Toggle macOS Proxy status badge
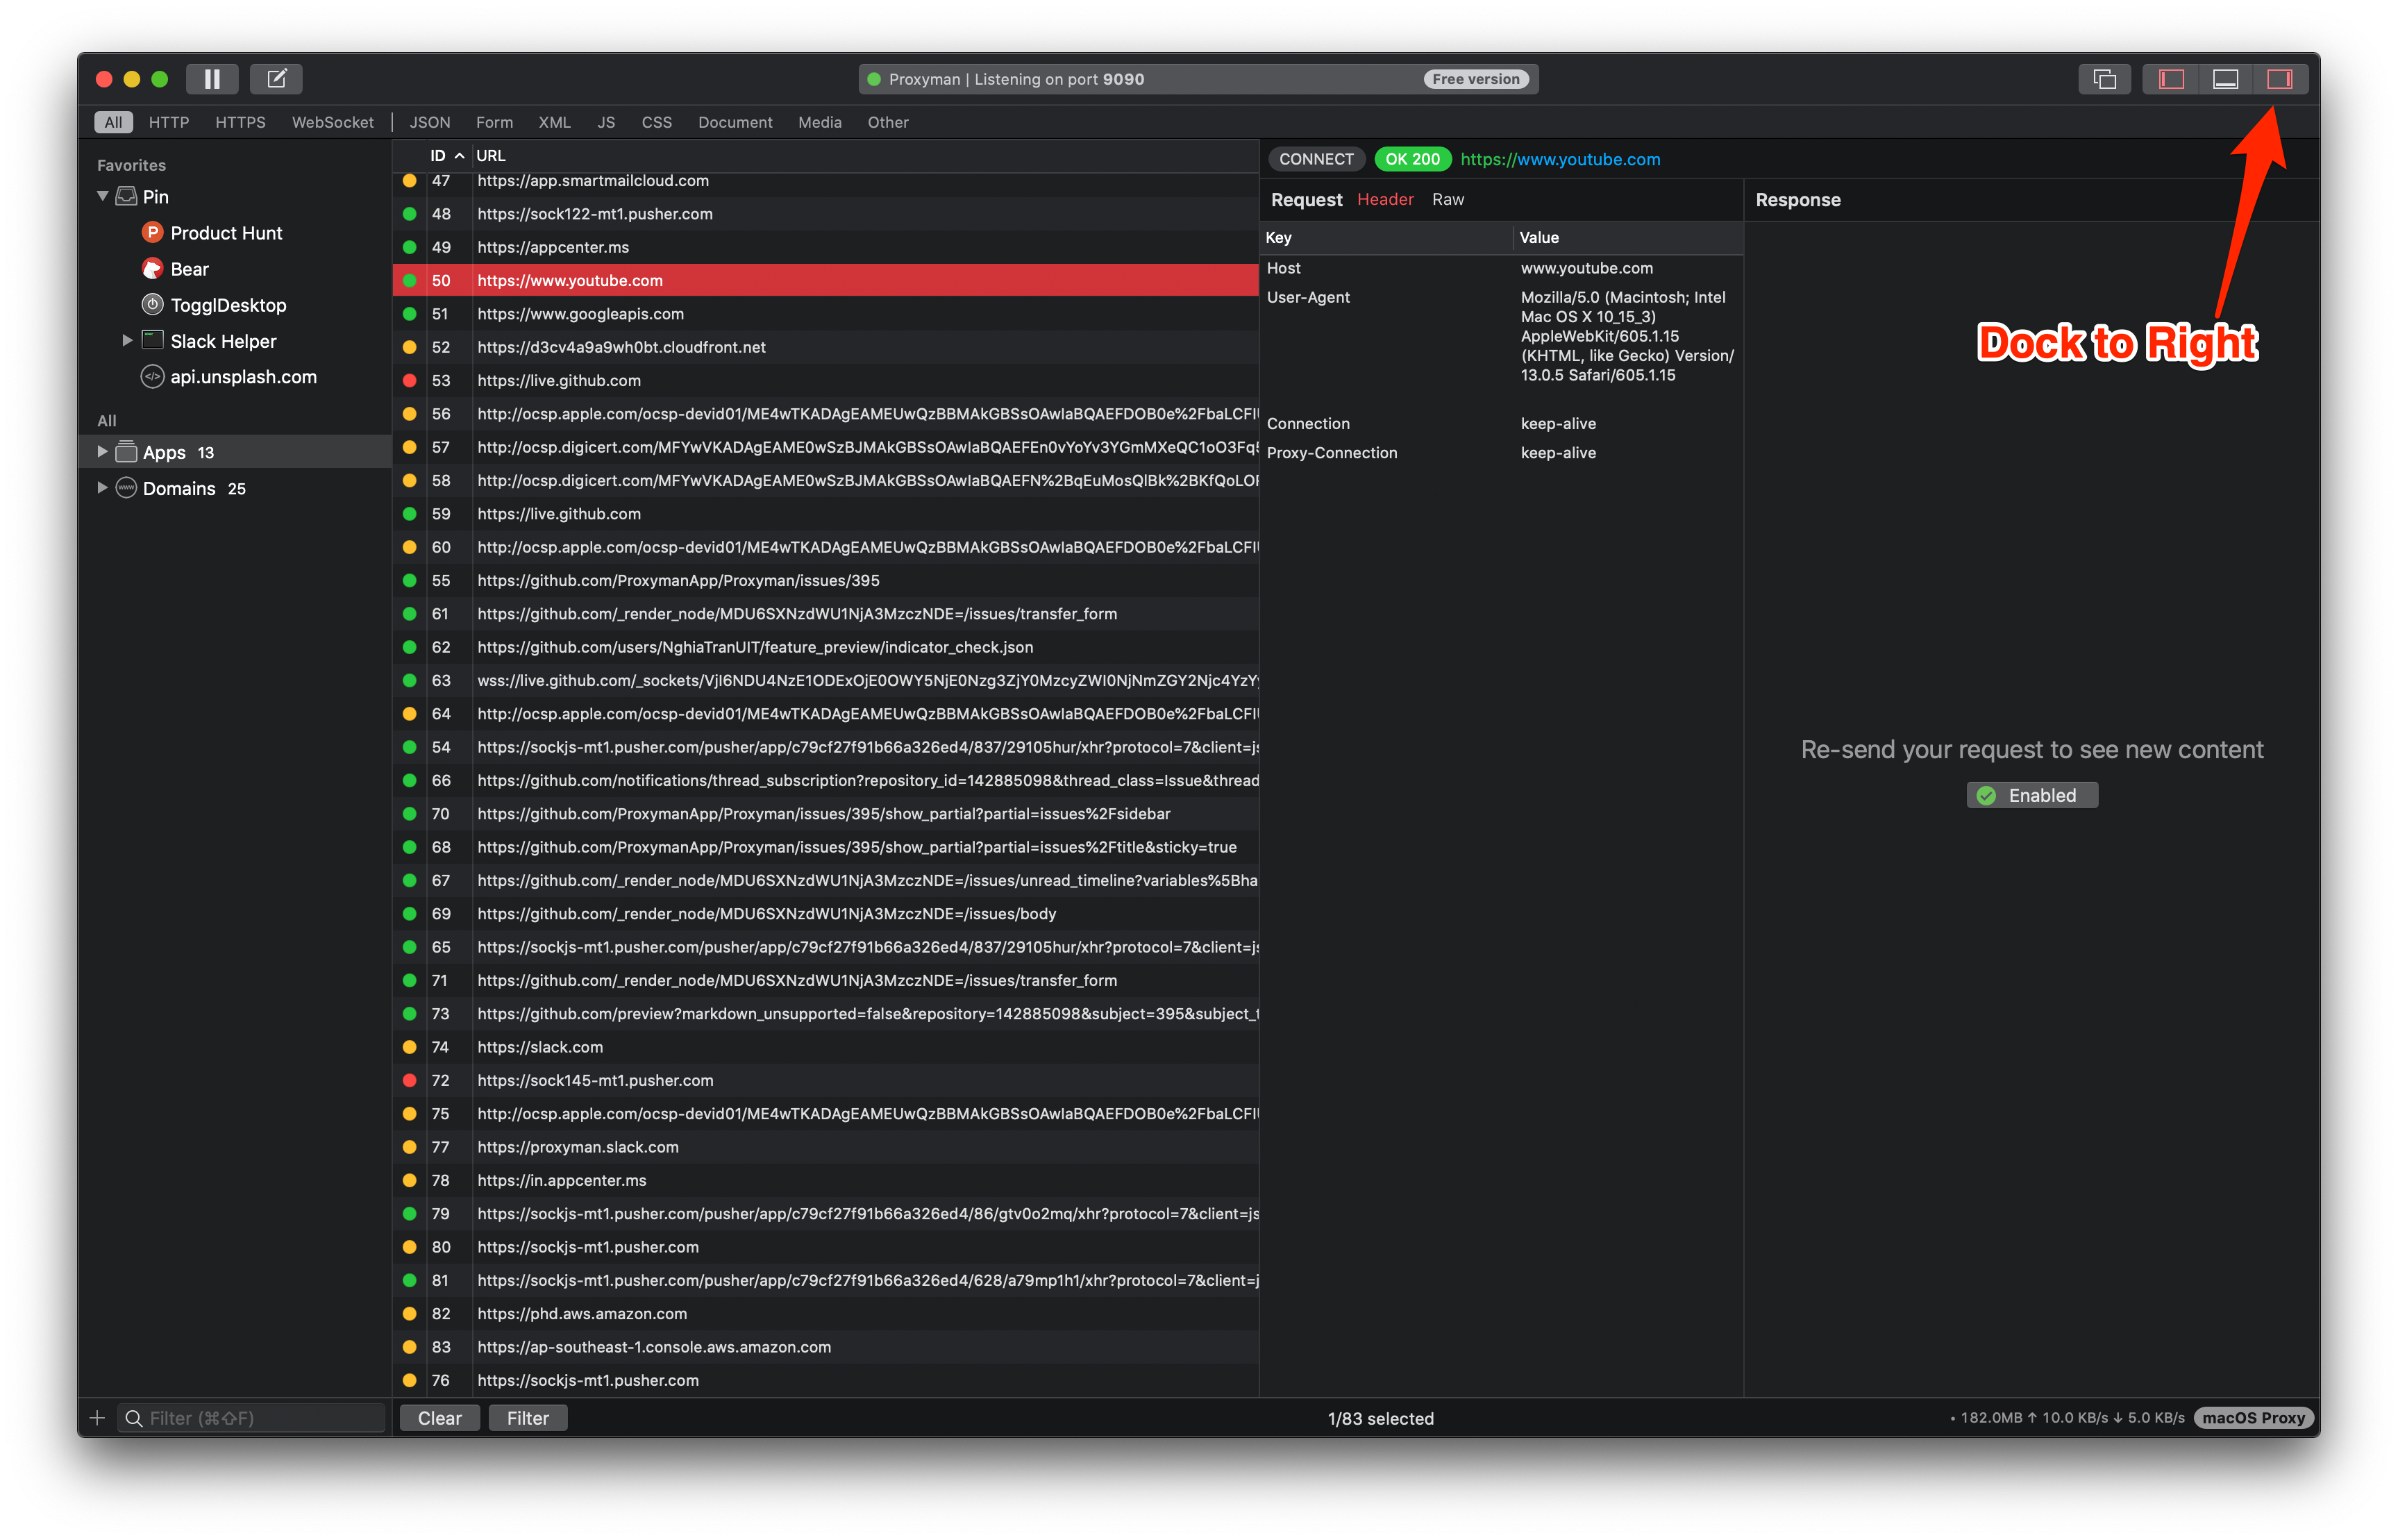The height and width of the screenshot is (1540, 2398). tap(2253, 1418)
